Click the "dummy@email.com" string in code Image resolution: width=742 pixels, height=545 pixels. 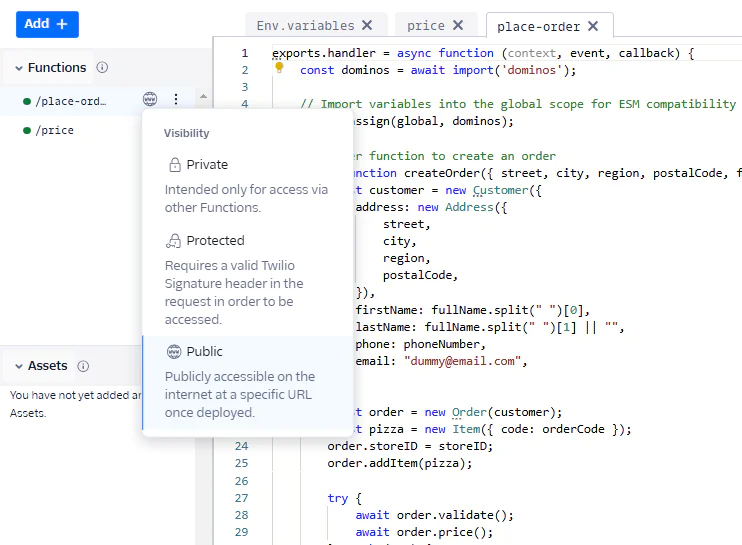tap(462, 361)
